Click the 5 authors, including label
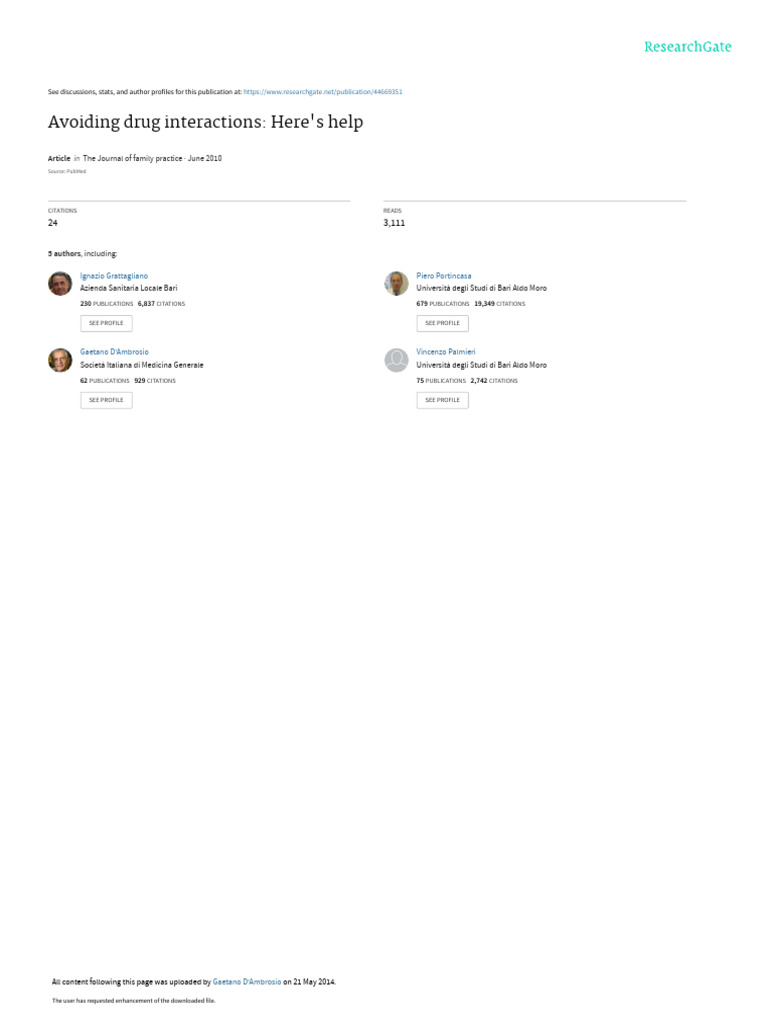This screenshot has width=768, height=1024. pos(82,253)
